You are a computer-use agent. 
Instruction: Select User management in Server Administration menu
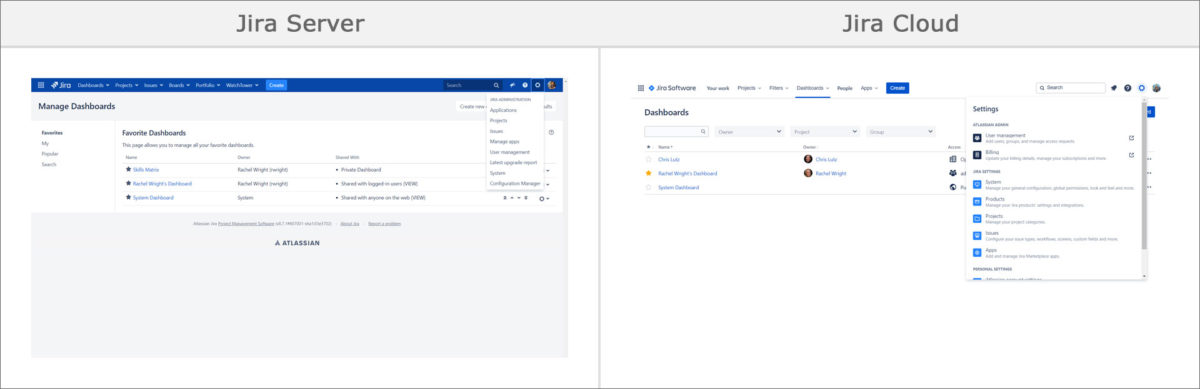click(x=509, y=152)
